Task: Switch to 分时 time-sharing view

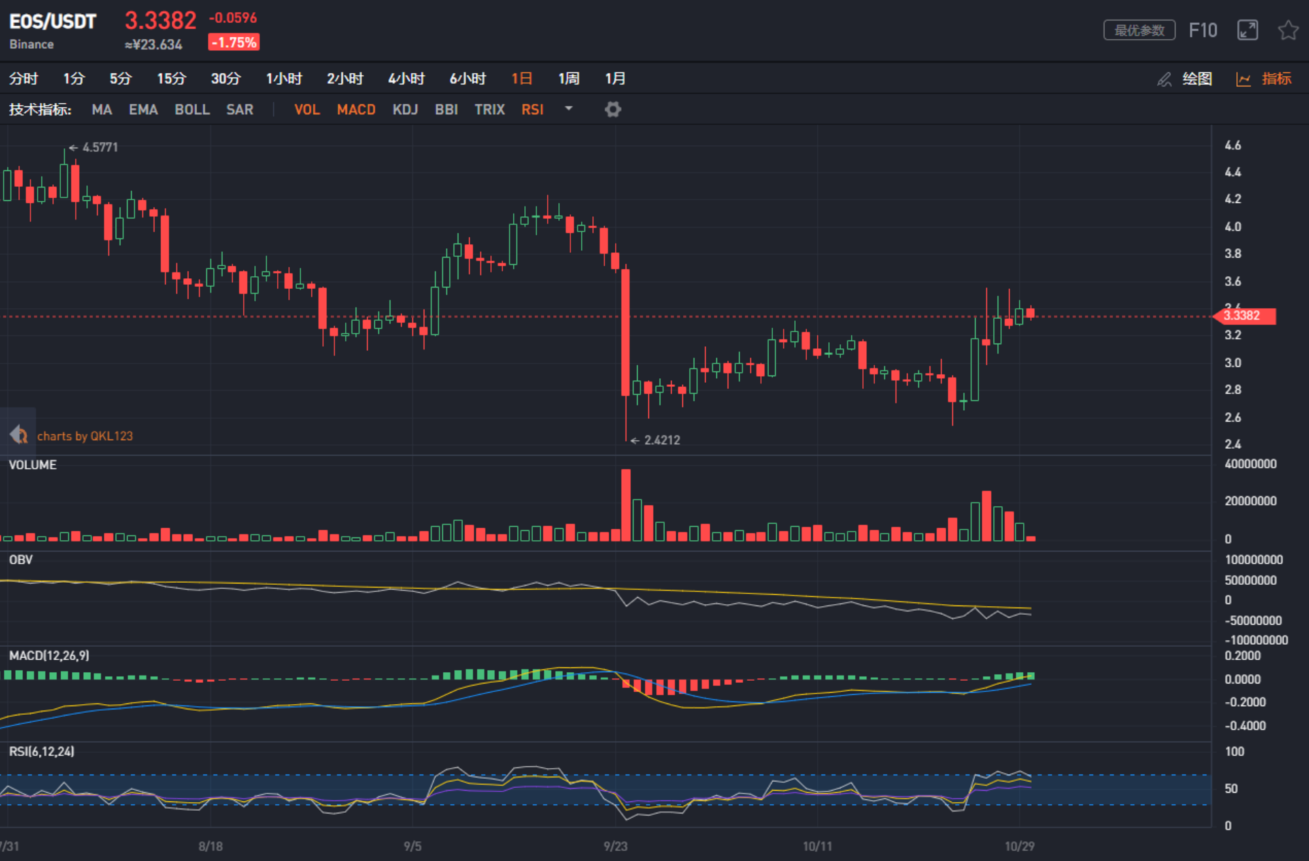Action: click(x=23, y=79)
